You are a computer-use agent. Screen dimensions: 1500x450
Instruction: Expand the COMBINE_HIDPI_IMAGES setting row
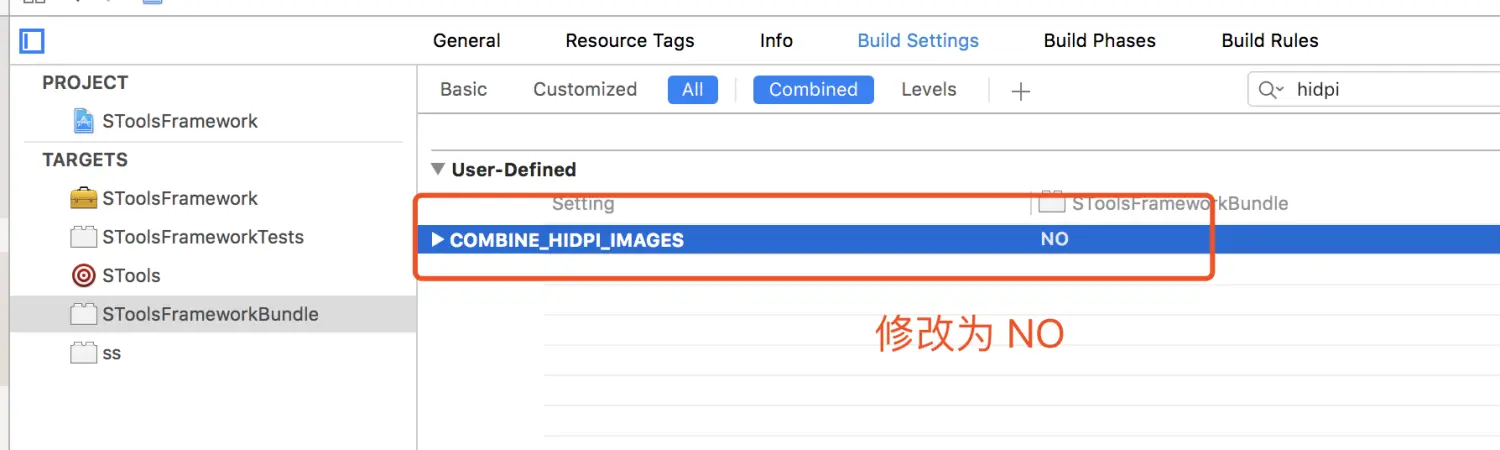pyautogui.click(x=437, y=240)
